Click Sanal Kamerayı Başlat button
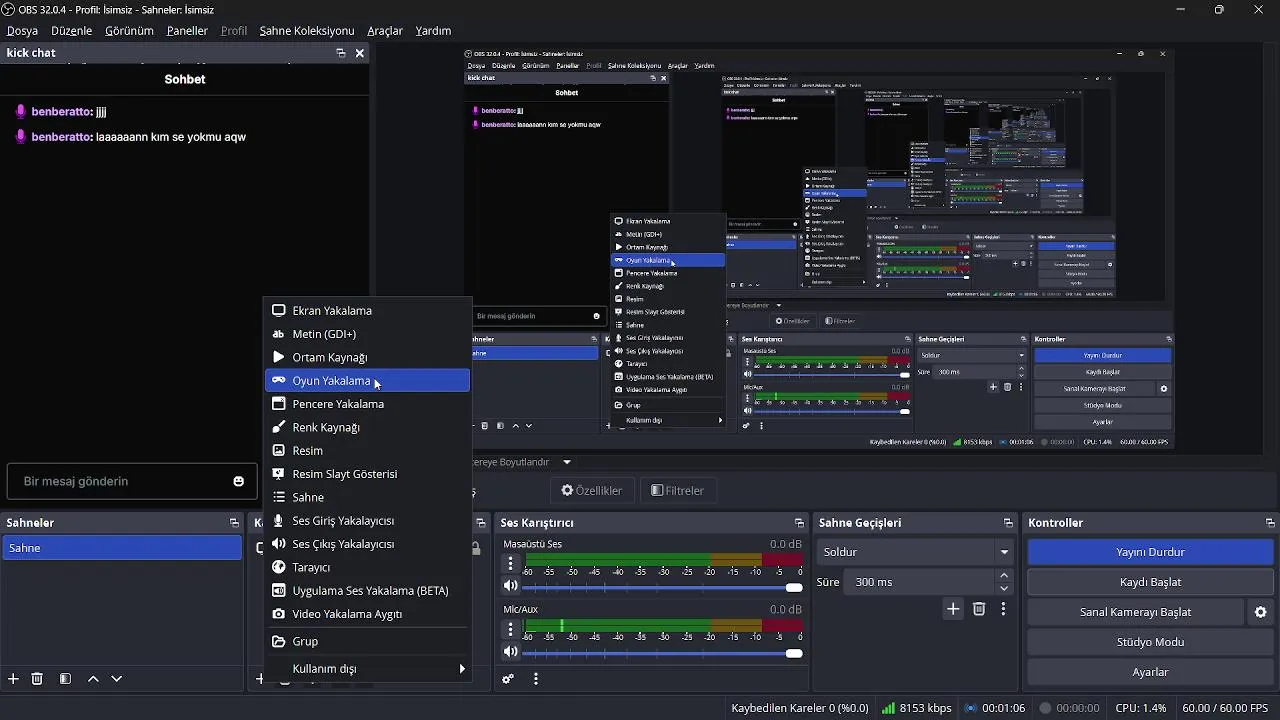 tap(1135, 612)
